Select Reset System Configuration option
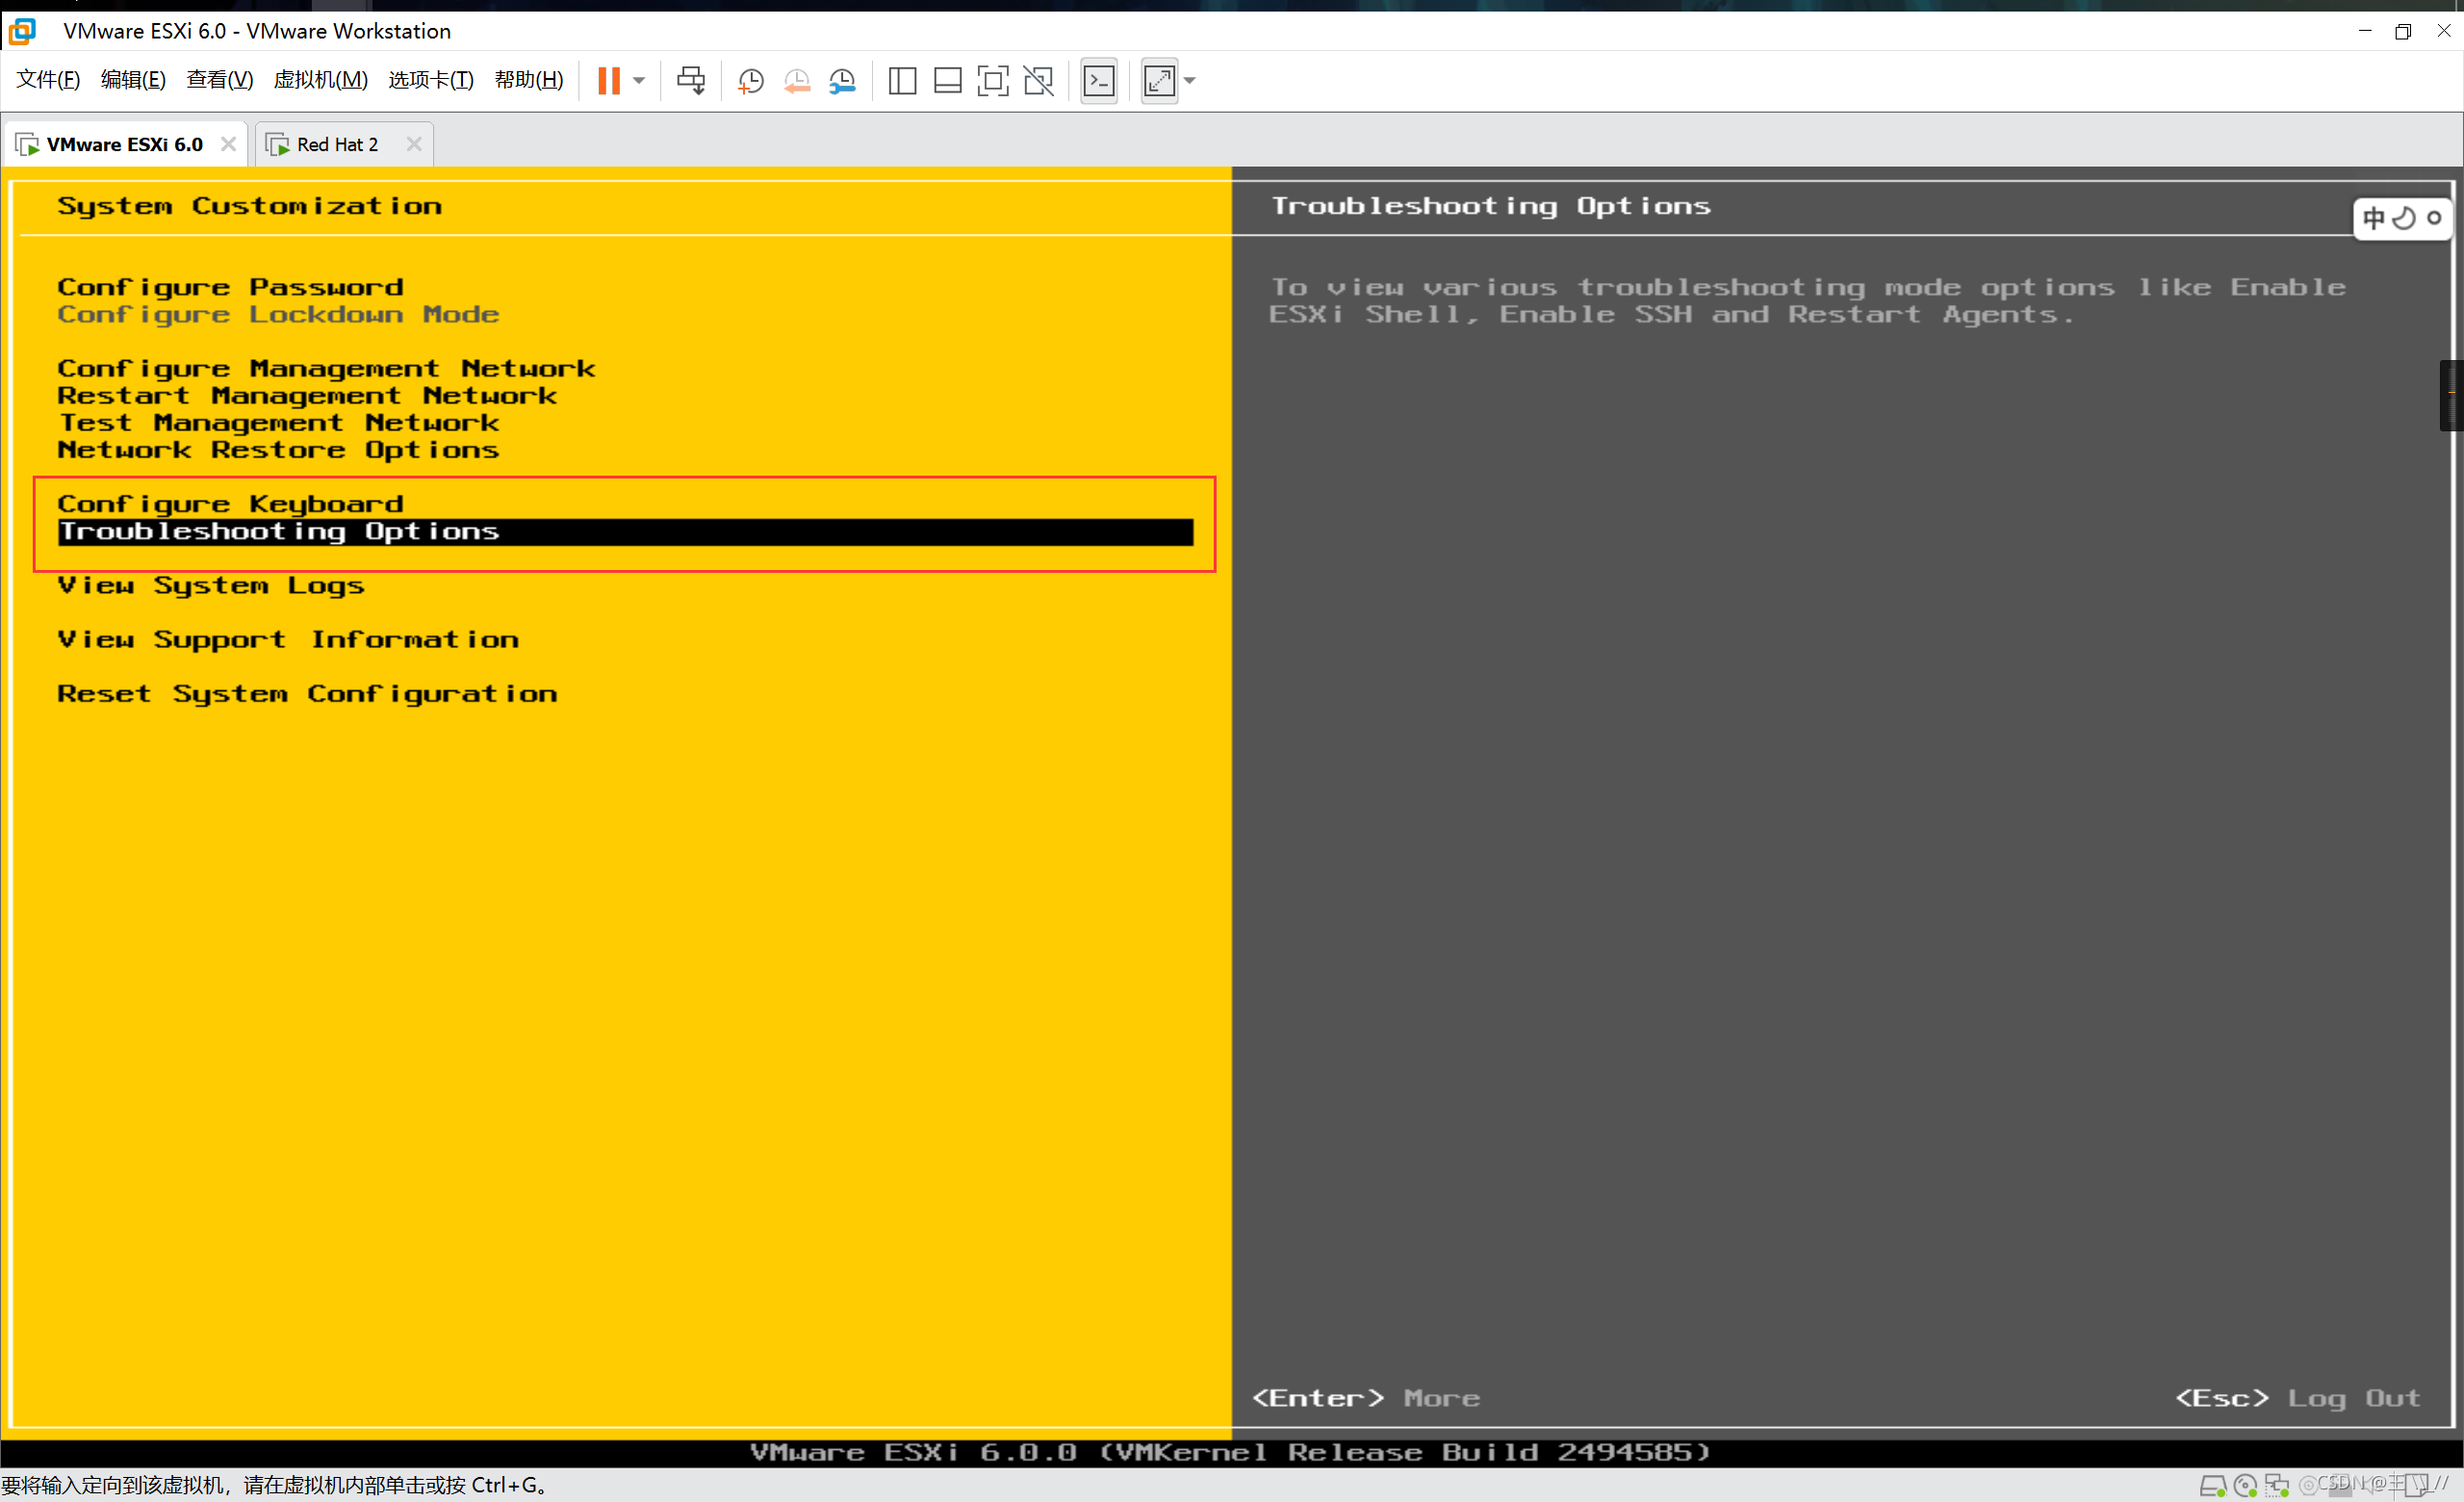2464x1502 pixels. coord(308,692)
